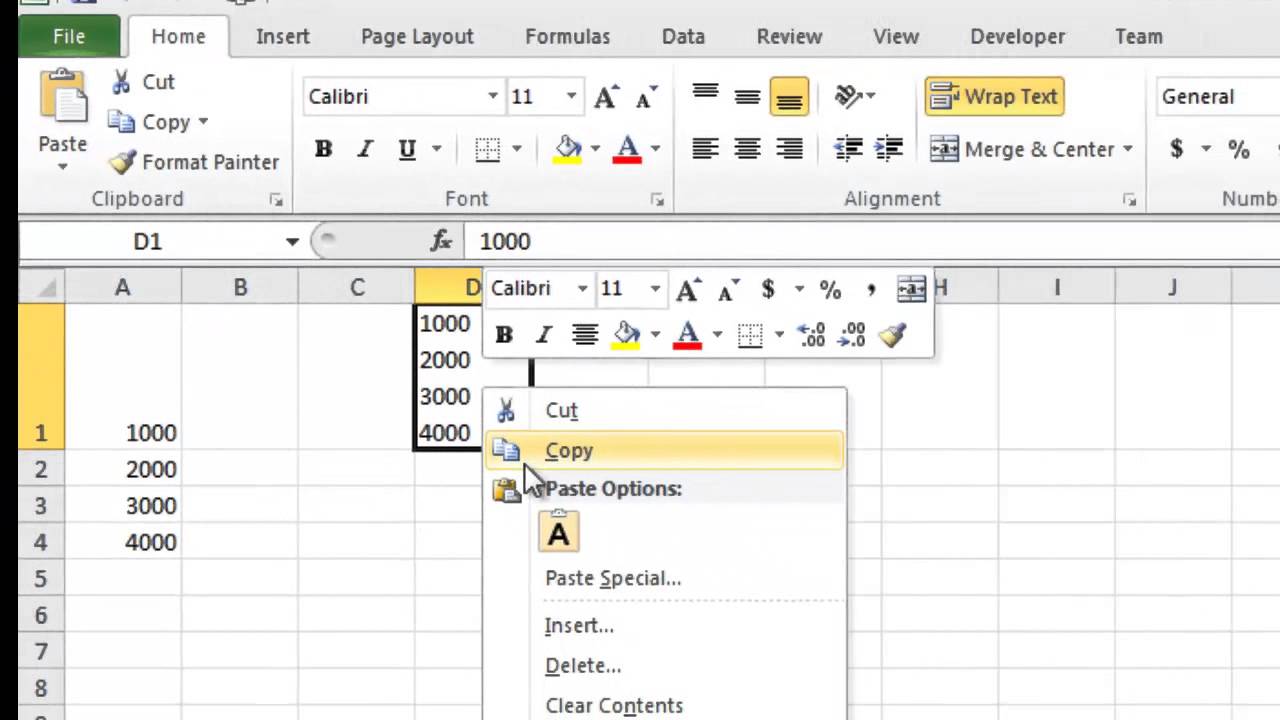Click Decrease Indent in ribbon
Image resolution: width=1280 pixels, height=720 pixels.
(x=848, y=150)
